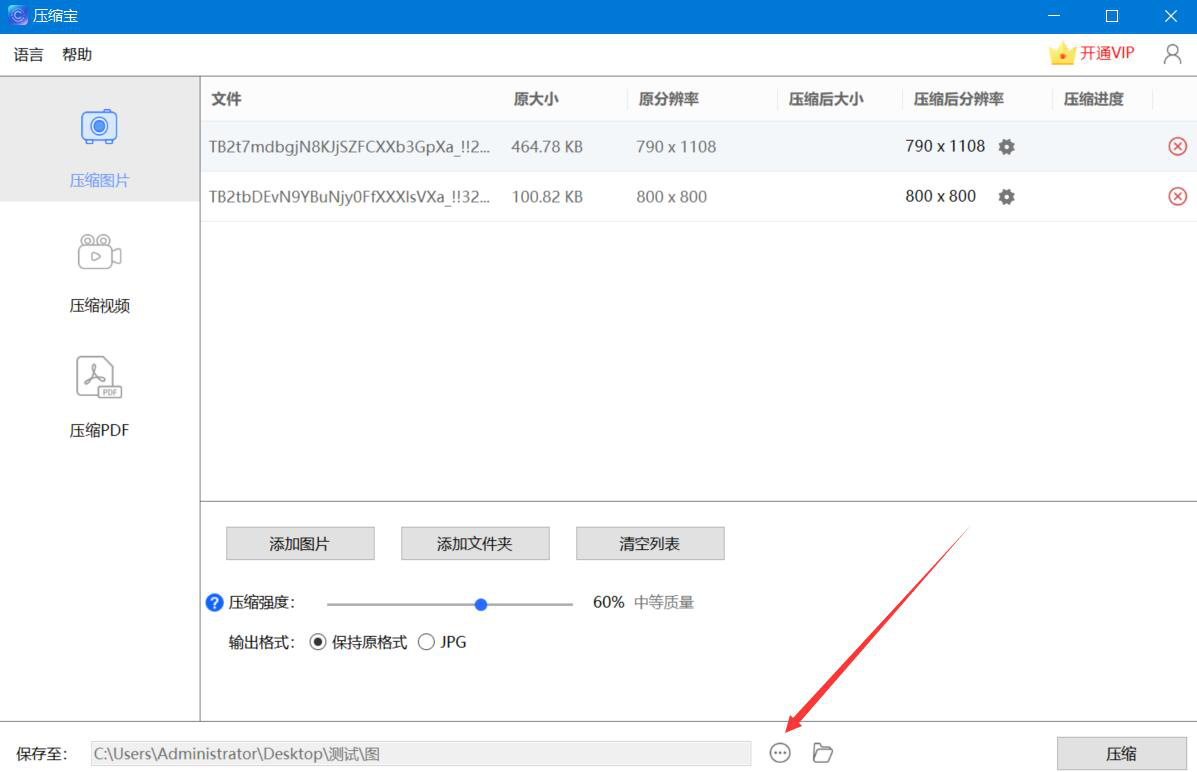The image size is (1197, 772).
Task: Select the 保持原格式 radio option
Action: pyautogui.click(x=318, y=642)
